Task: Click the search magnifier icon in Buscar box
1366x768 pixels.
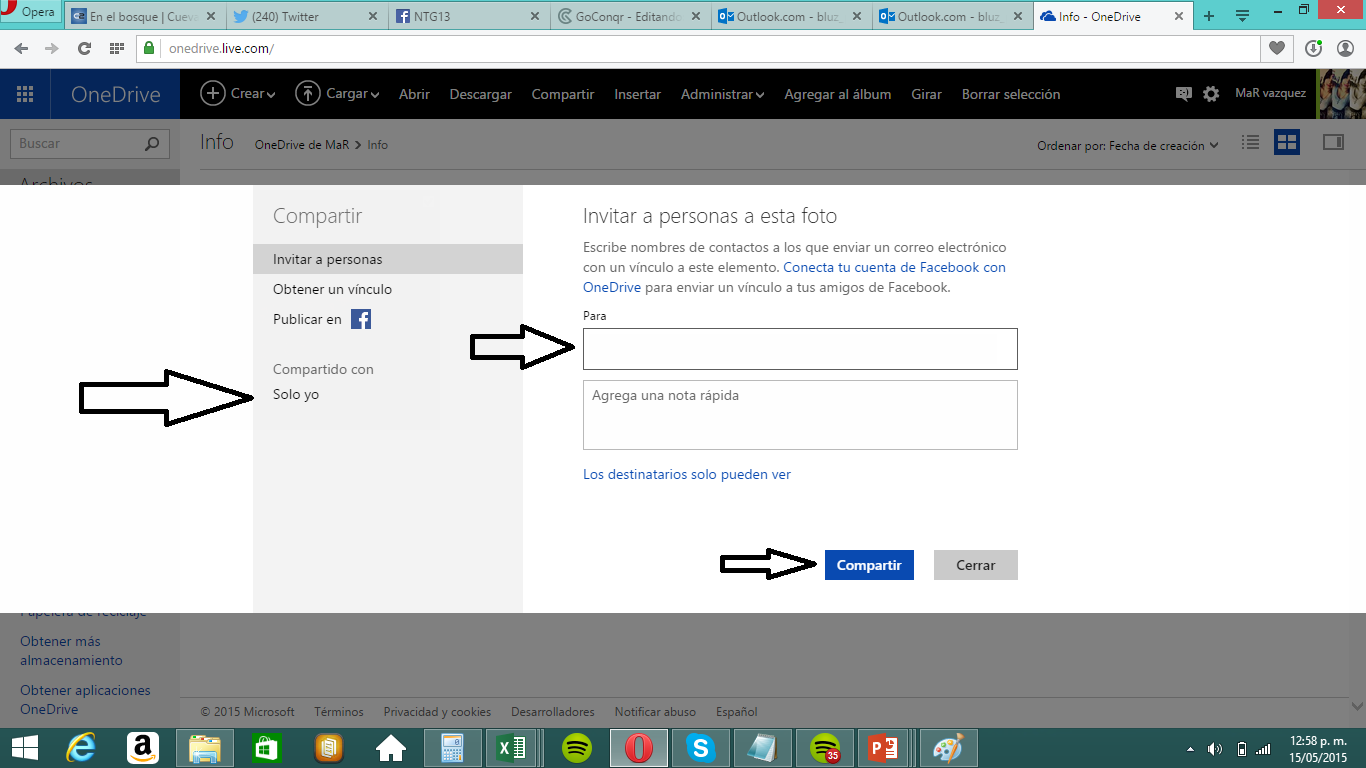Action: tap(152, 144)
